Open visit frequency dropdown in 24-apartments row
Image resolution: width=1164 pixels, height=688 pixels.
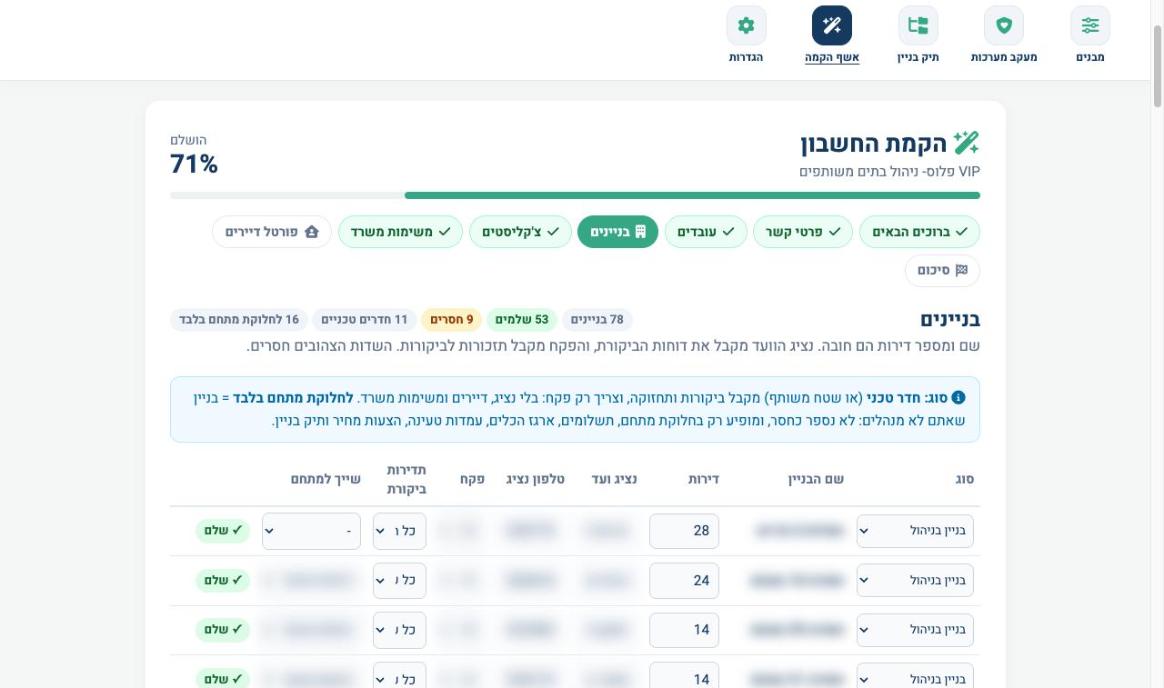(x=399, y=580)
